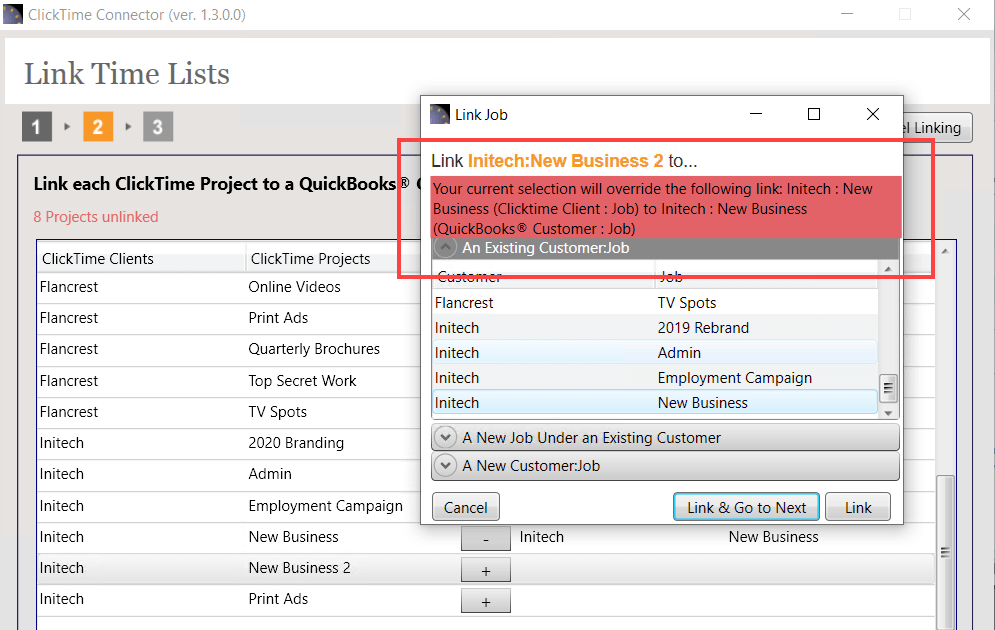Select Top Secret Work project row
The height and width of the screenshot is (630, 995).
point(229,381)
